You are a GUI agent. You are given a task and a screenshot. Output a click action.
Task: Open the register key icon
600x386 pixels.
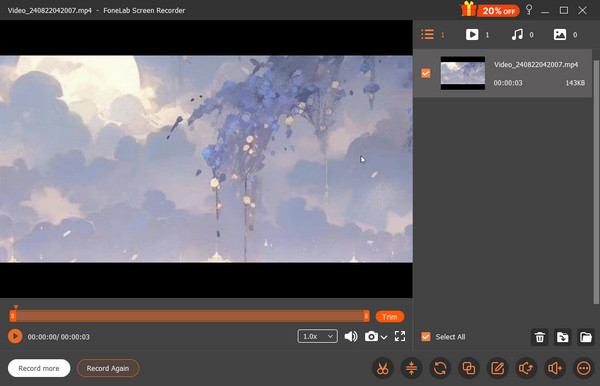point(529,10)
